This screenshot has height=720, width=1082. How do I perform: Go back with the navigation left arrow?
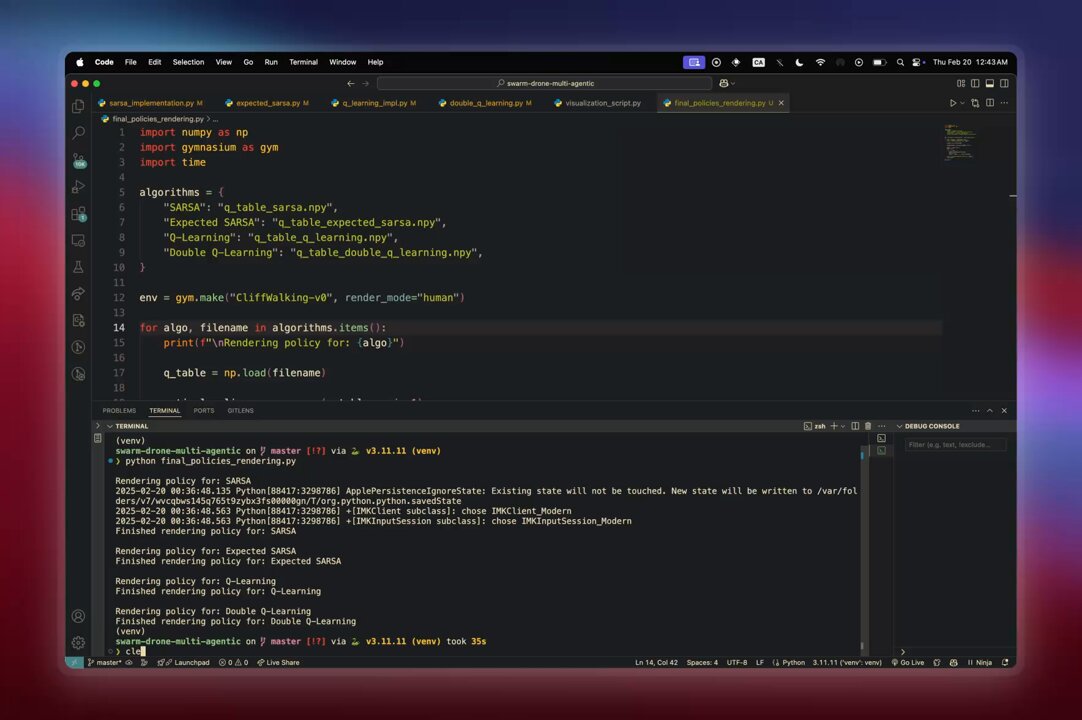[x=351, y=84]
